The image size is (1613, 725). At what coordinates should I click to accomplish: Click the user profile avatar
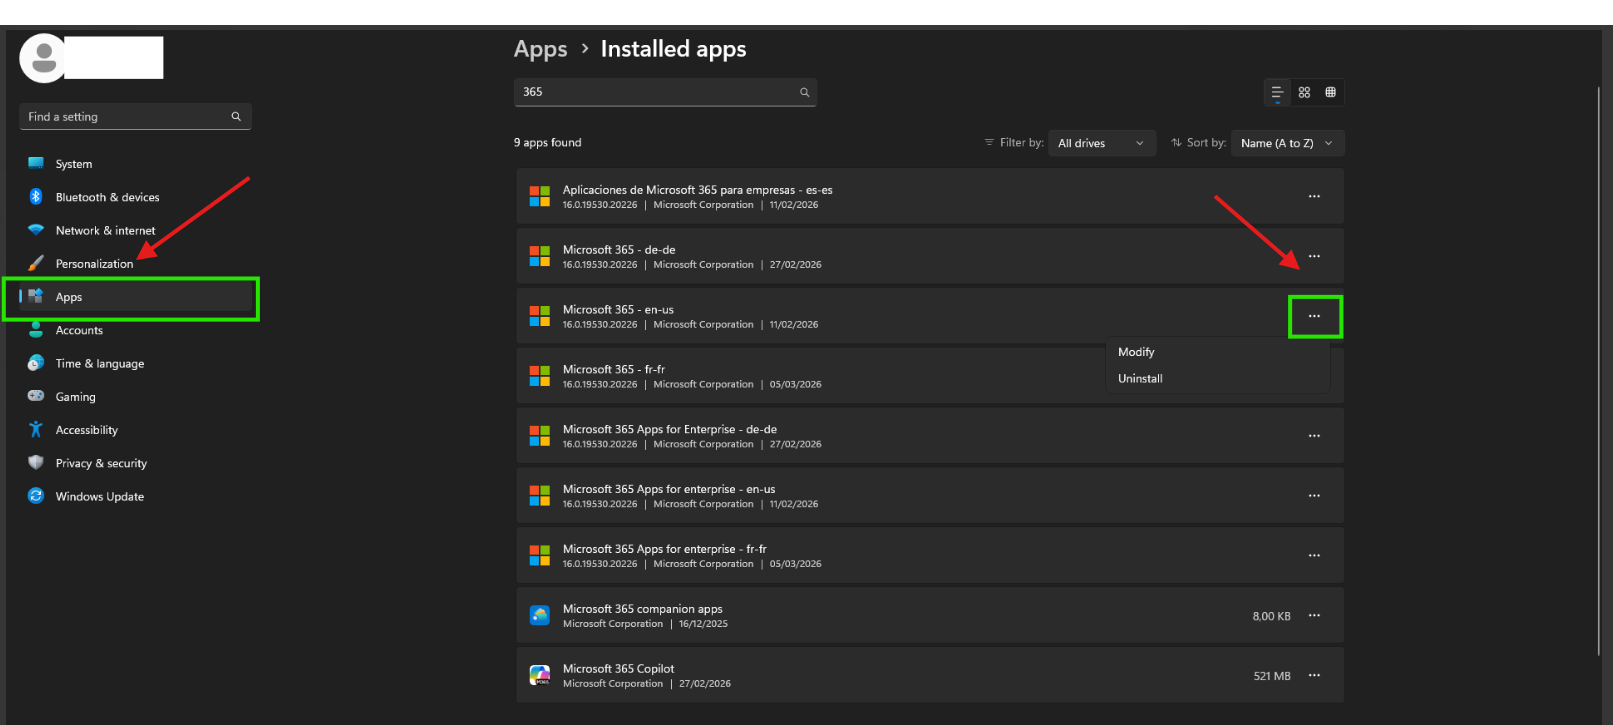pos(43,58)
